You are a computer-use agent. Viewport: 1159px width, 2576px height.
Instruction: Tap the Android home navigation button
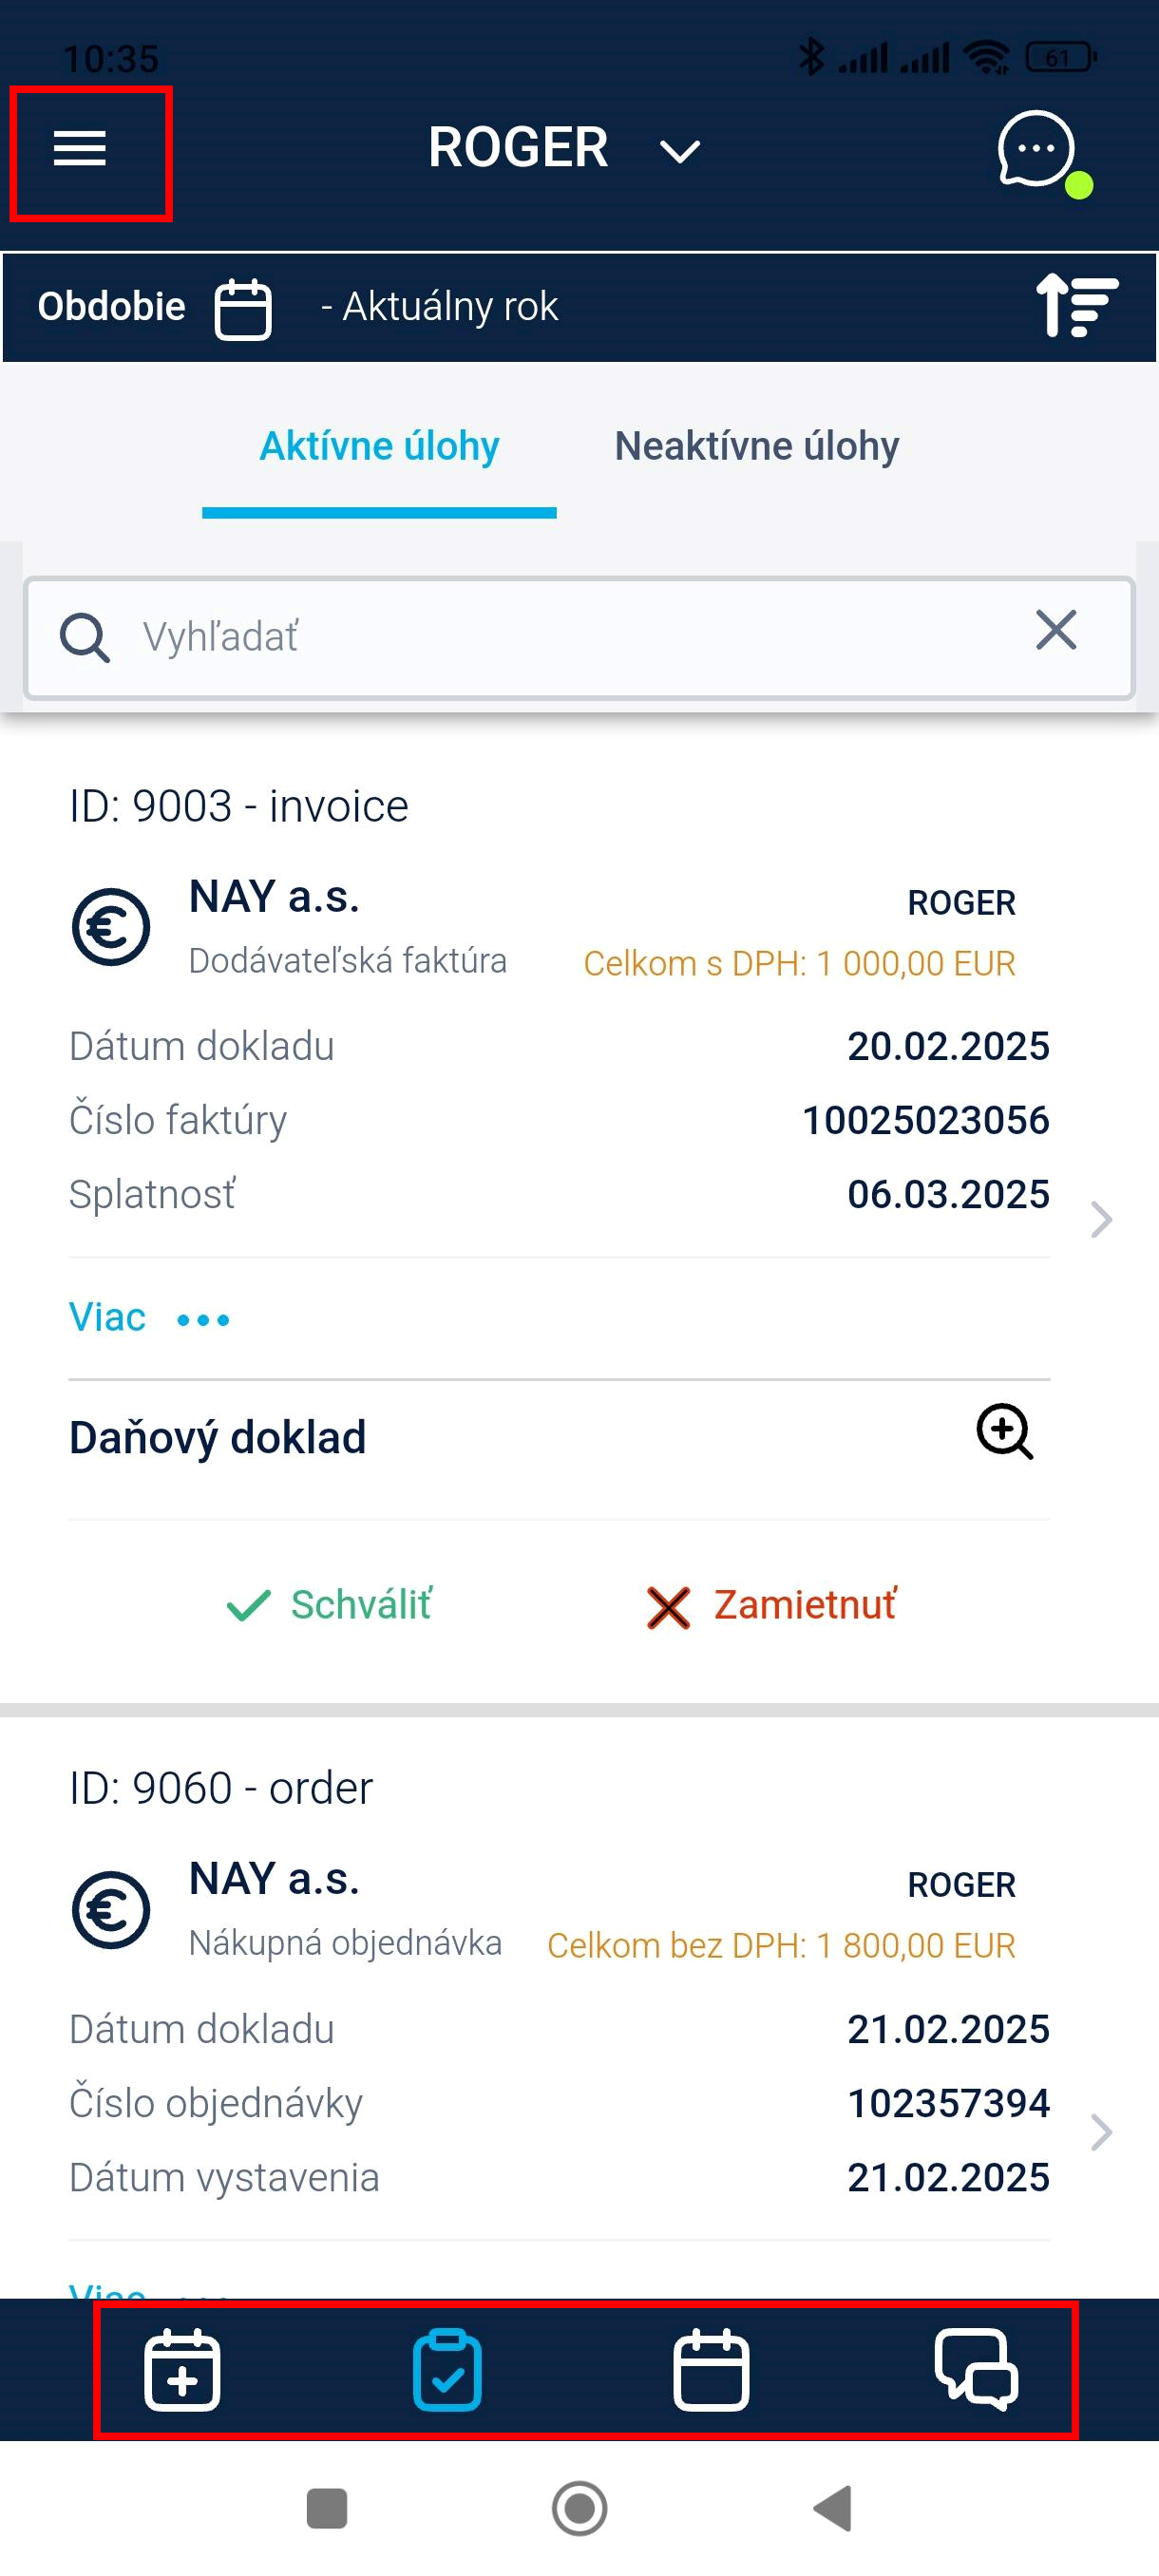pos(580,2508)
